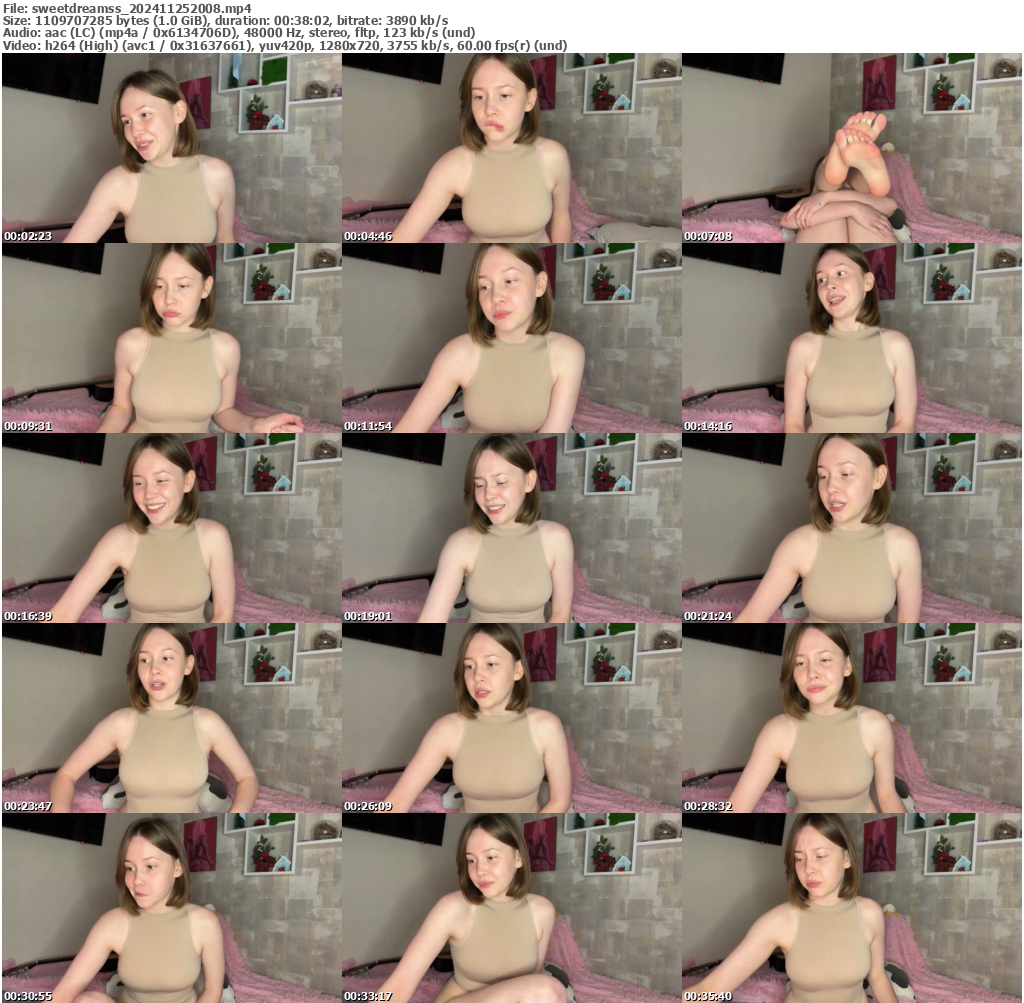Open the final preview at 00:35:40
Viewport: 1024px width, 1003px height.
click(851, 903)
